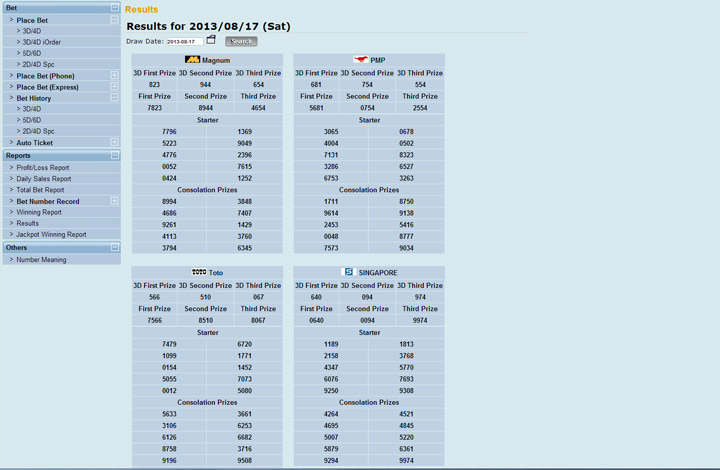Viewport: 720px width, 470px height.
Task: Expand the Auto Ticket submenu
Action: 114,143
